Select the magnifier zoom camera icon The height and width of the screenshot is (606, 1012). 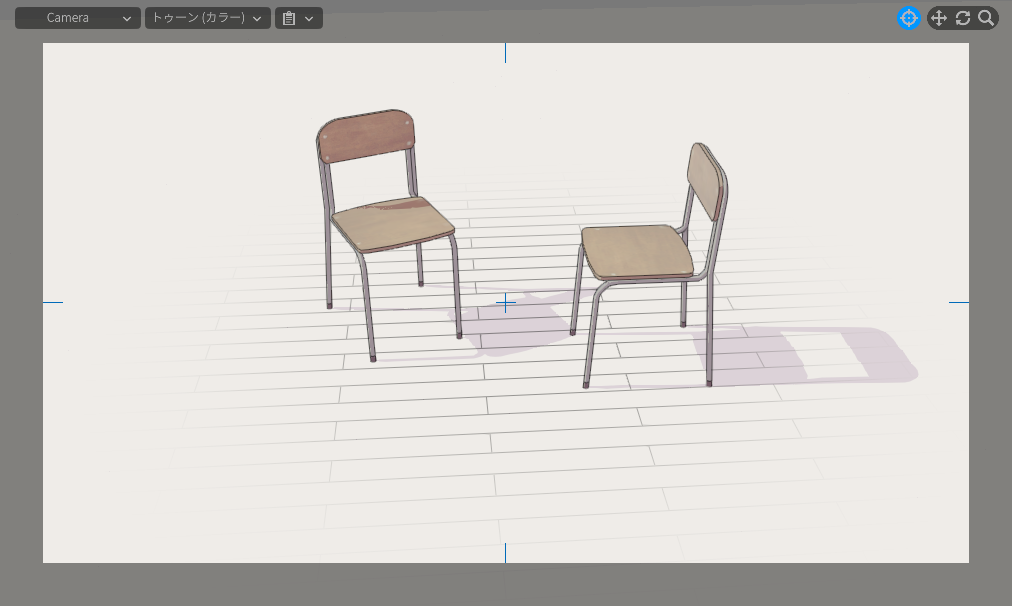click(986, 18)
